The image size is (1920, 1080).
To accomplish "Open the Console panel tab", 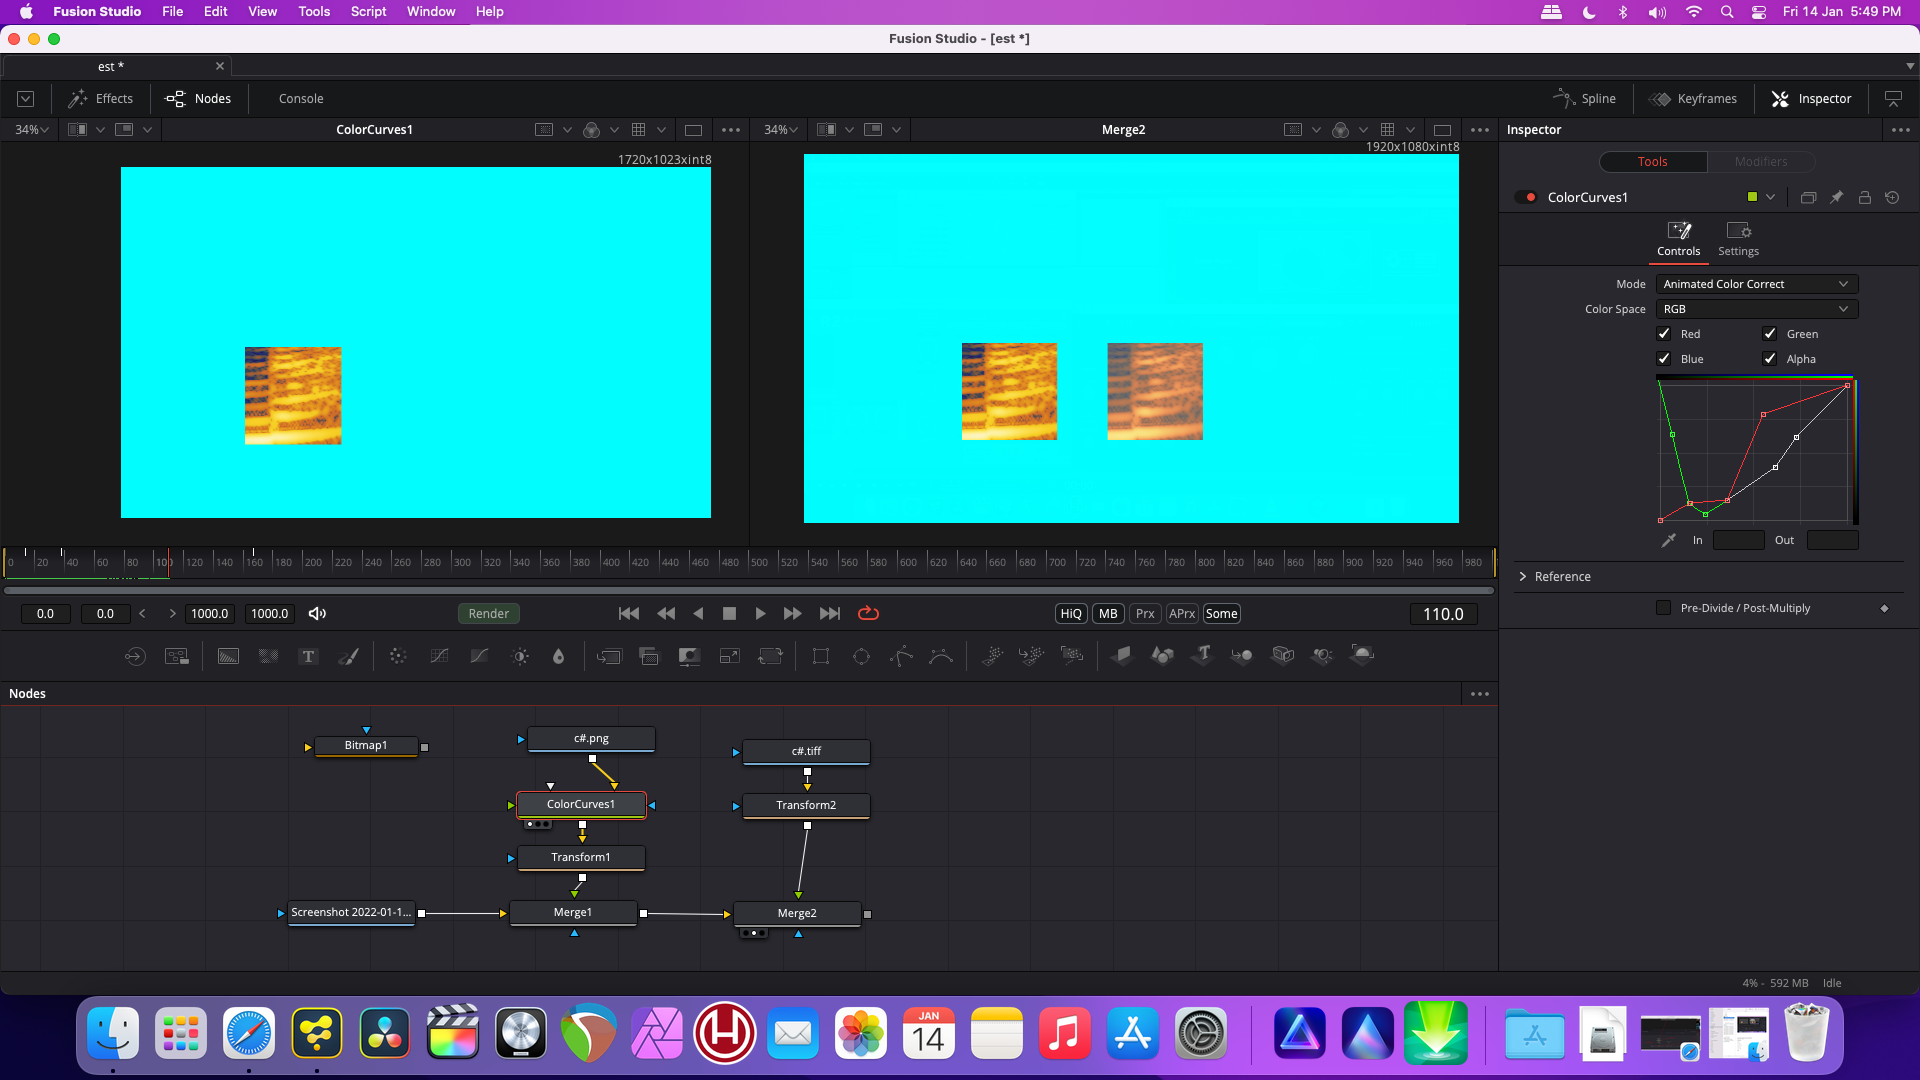I will point(301,99).
